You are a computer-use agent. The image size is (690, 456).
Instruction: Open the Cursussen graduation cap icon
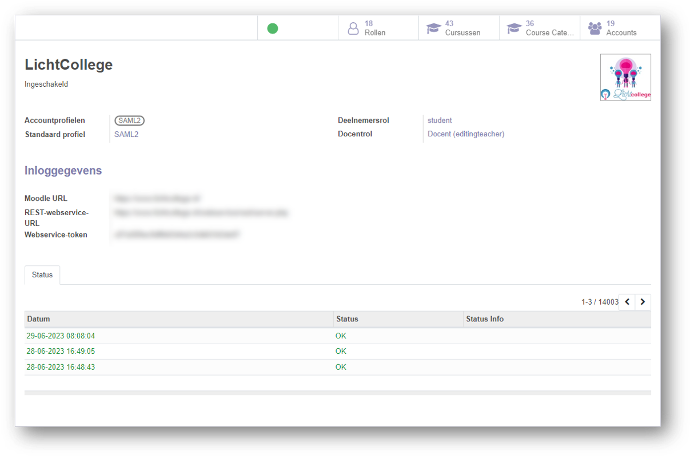[x=433, y=28]
